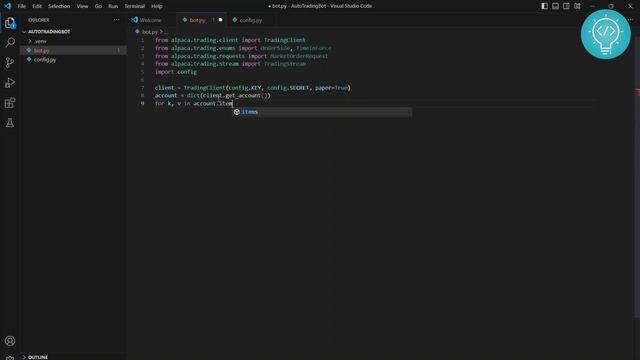Open the Edit menu
The image size is (640, 360).
point(37,6)
